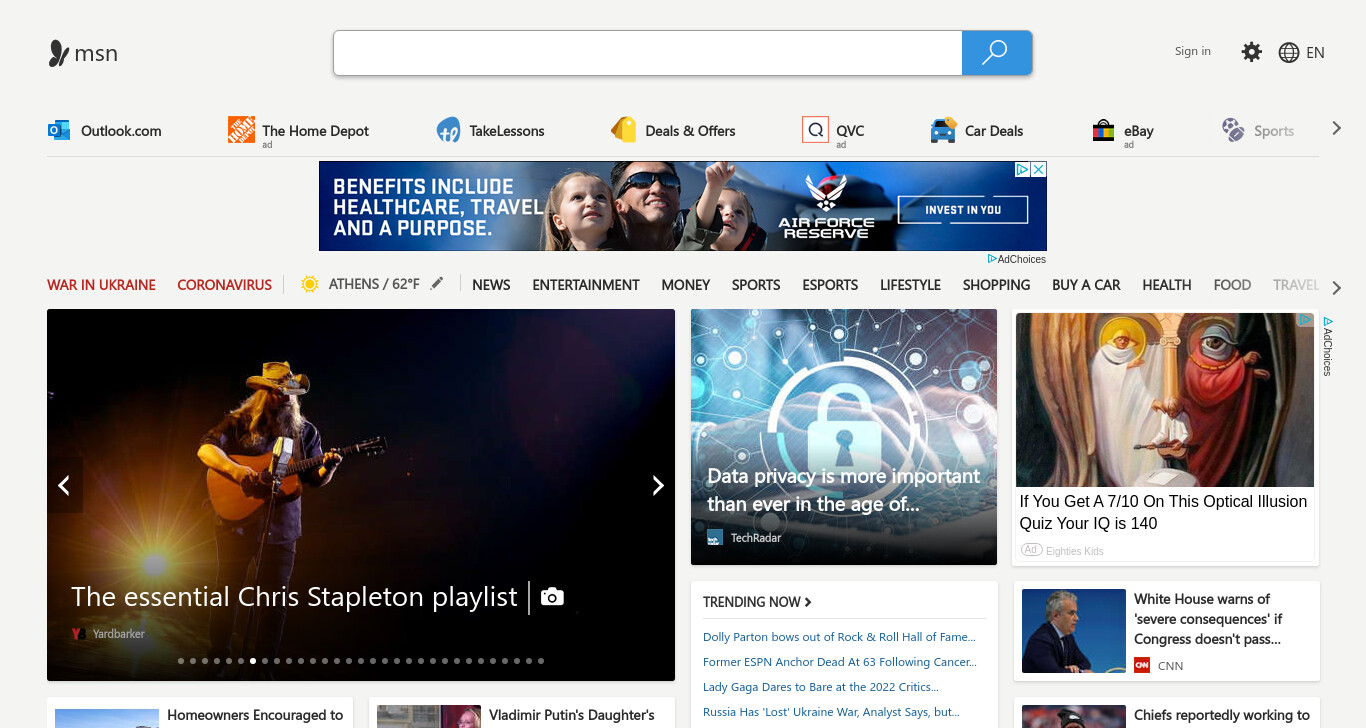Click the Deals & Offers tag icon
The height and width of the screenshot is (728, 1366).
click(624, 130)
